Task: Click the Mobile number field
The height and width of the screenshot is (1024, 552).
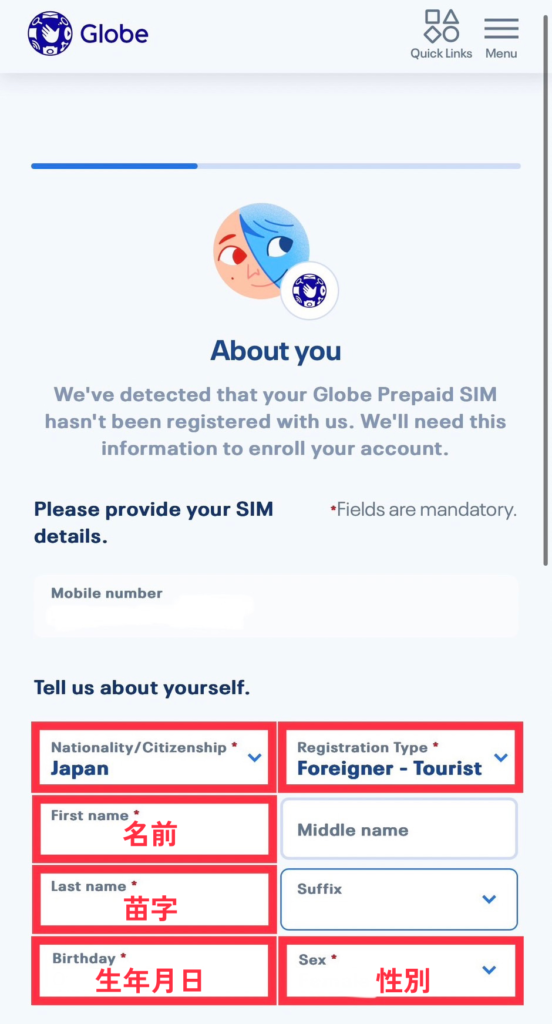Action: (276, 605)
